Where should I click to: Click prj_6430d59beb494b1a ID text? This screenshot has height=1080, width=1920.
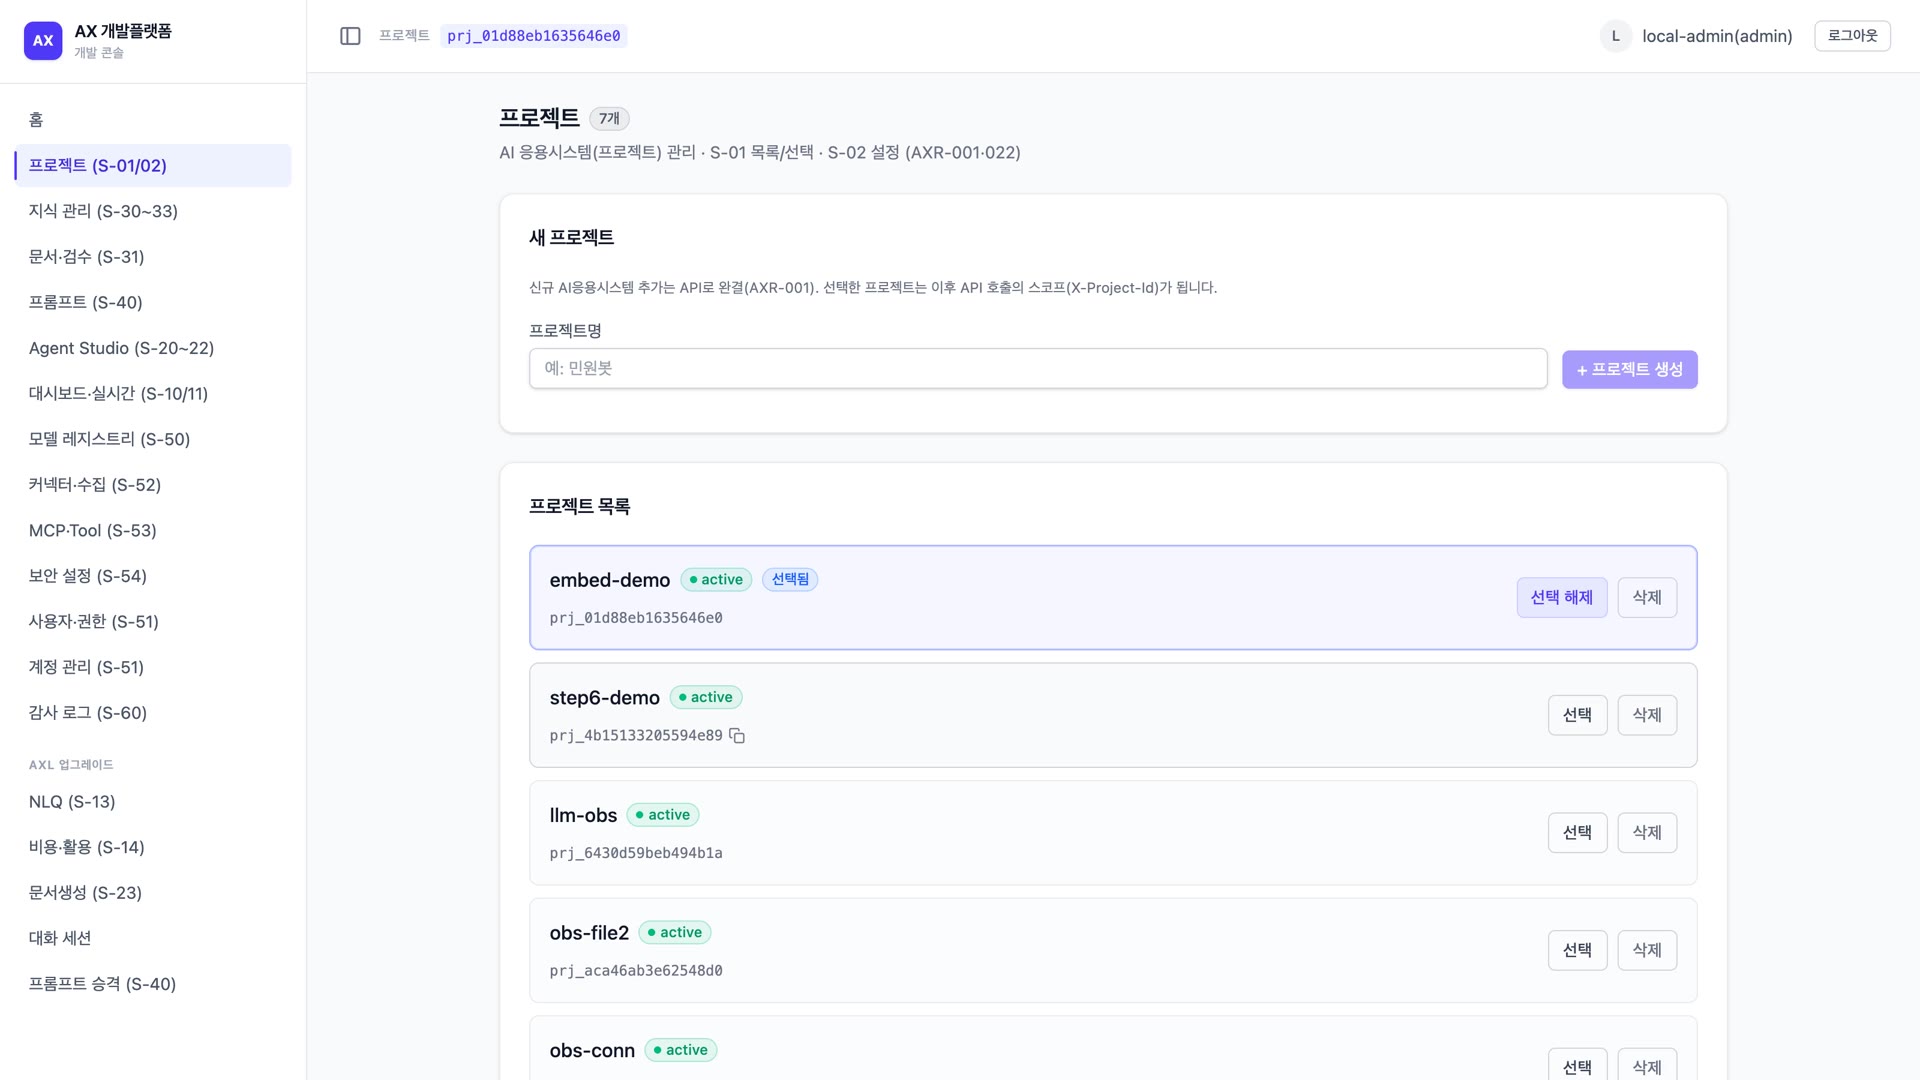pos(636,853)
